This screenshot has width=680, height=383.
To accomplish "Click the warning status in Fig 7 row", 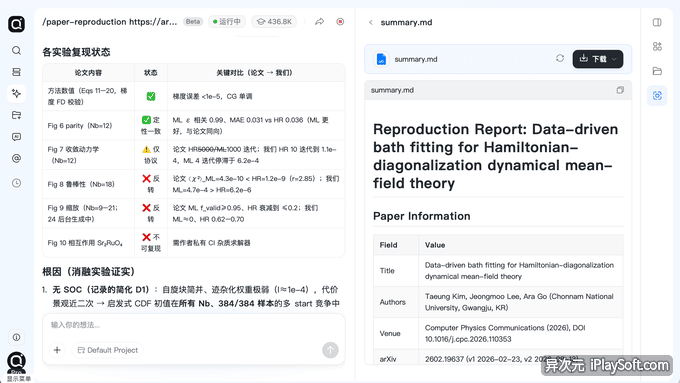I will (x=151, y=155).
